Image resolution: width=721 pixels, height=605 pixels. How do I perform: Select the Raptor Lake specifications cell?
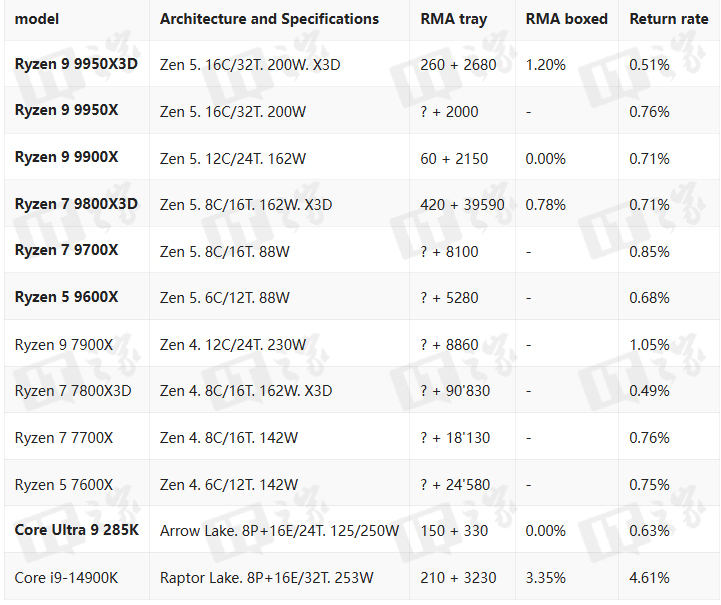267,577
